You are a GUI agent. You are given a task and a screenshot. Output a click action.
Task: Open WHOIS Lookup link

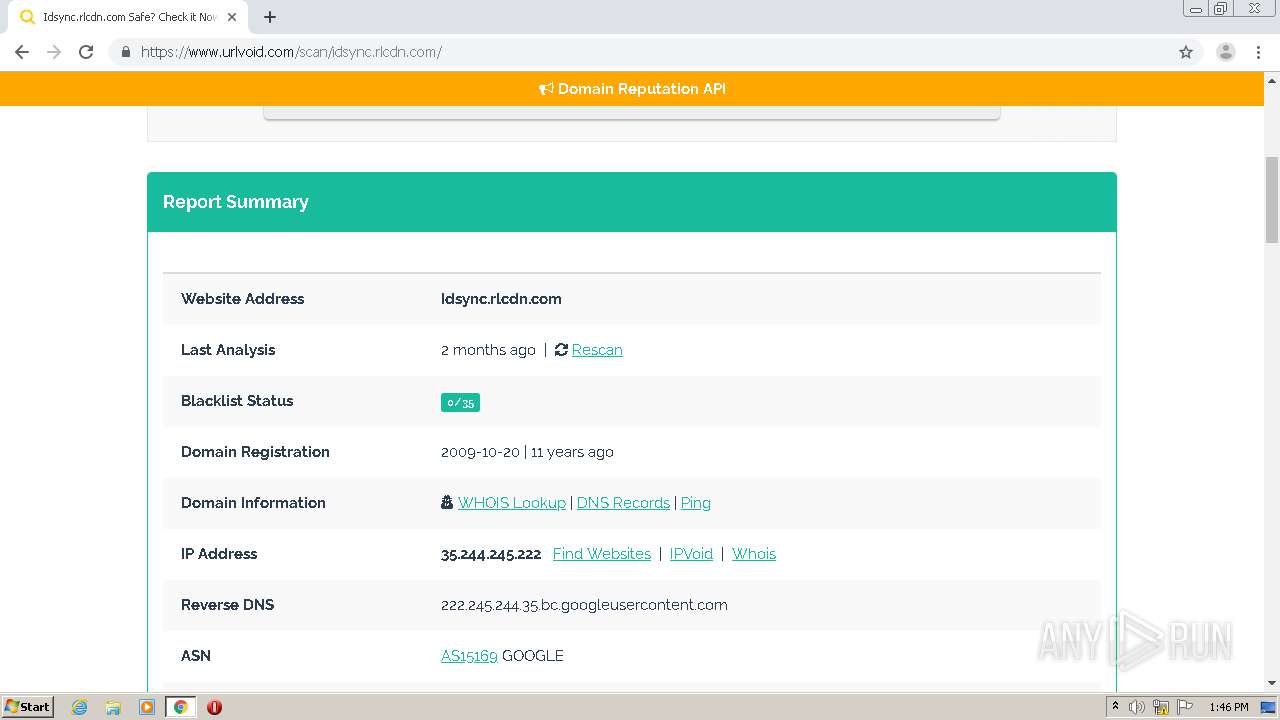pos(511,503)
